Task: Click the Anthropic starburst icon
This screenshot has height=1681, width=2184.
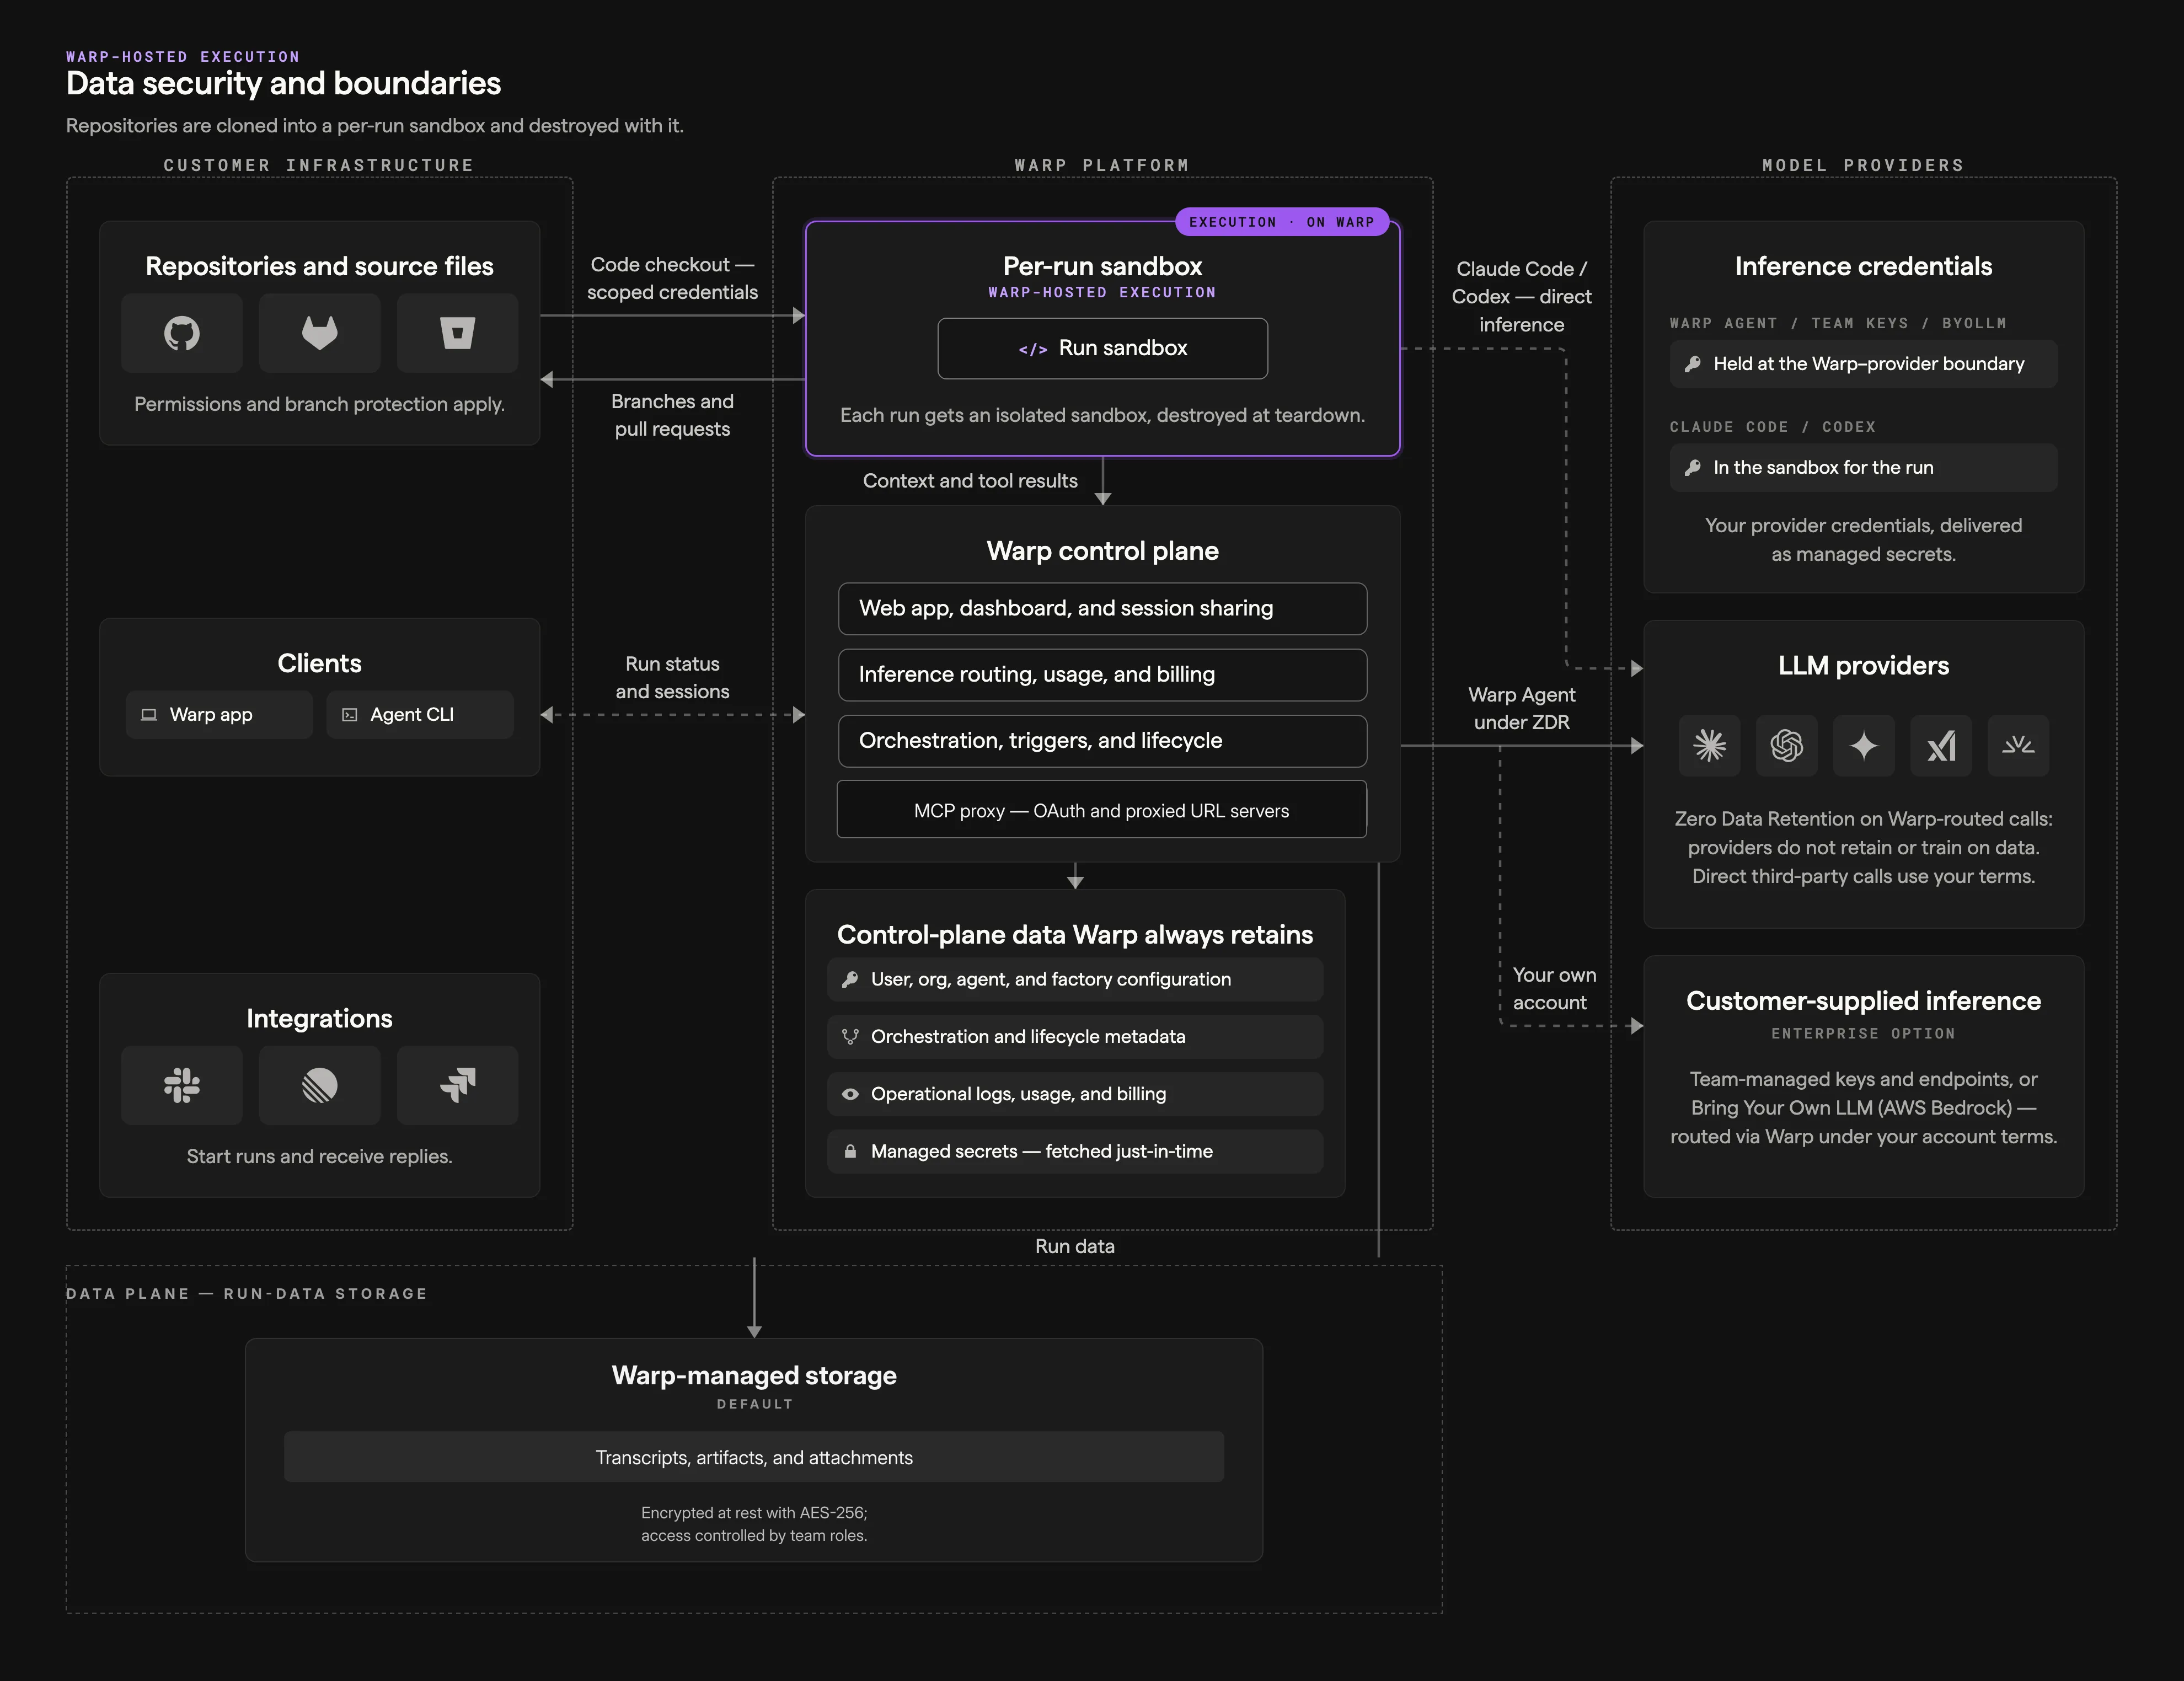Action: pos(1709,745)
